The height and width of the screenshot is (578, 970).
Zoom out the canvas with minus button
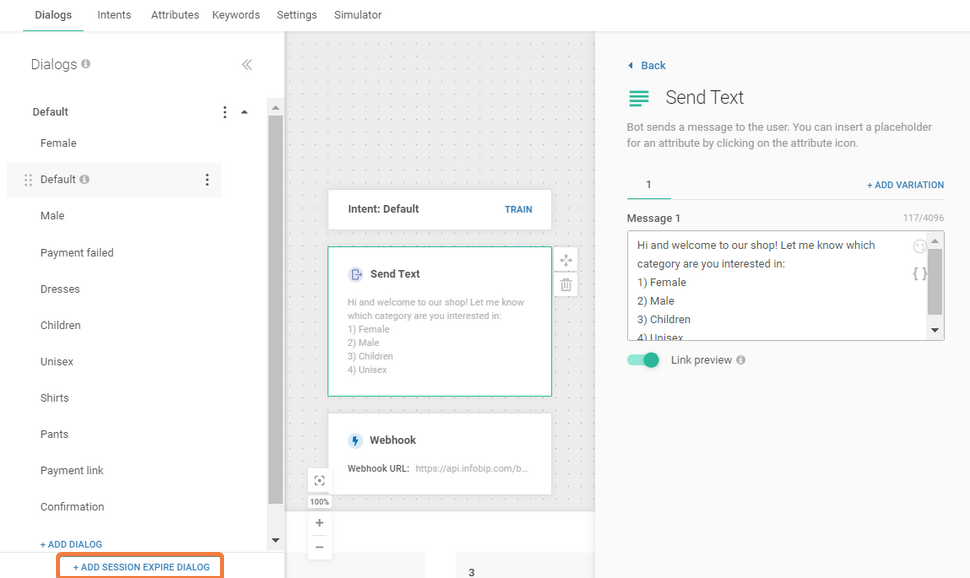pos(319,547)
